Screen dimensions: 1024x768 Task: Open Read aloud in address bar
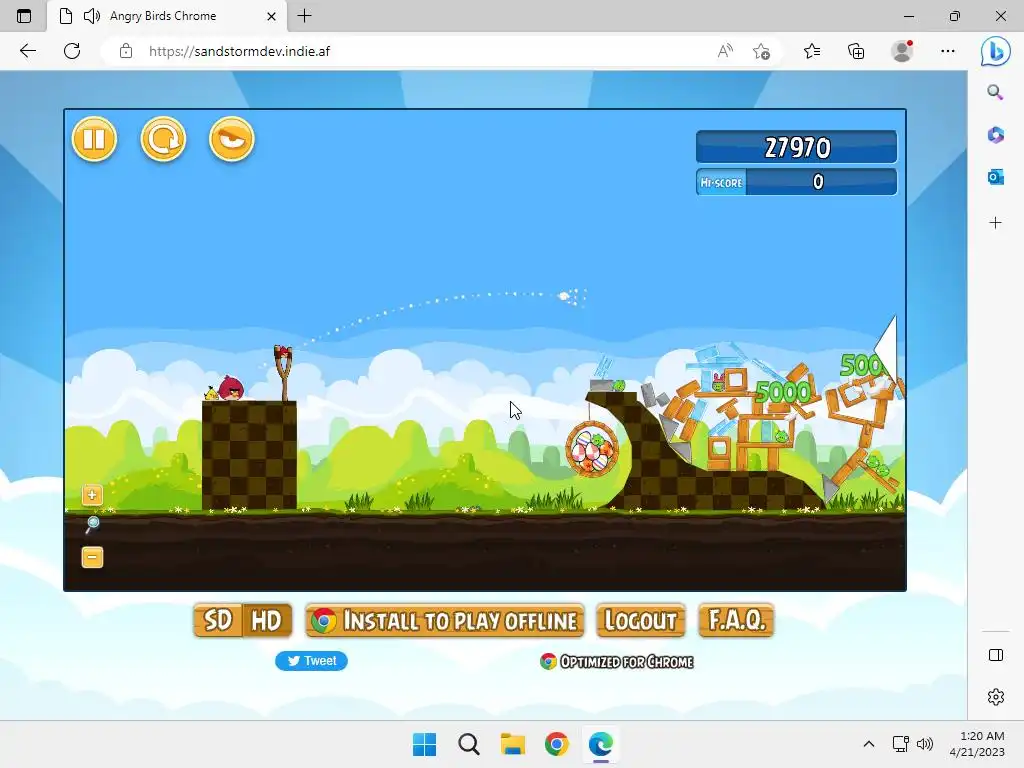[x=725, y=51]
